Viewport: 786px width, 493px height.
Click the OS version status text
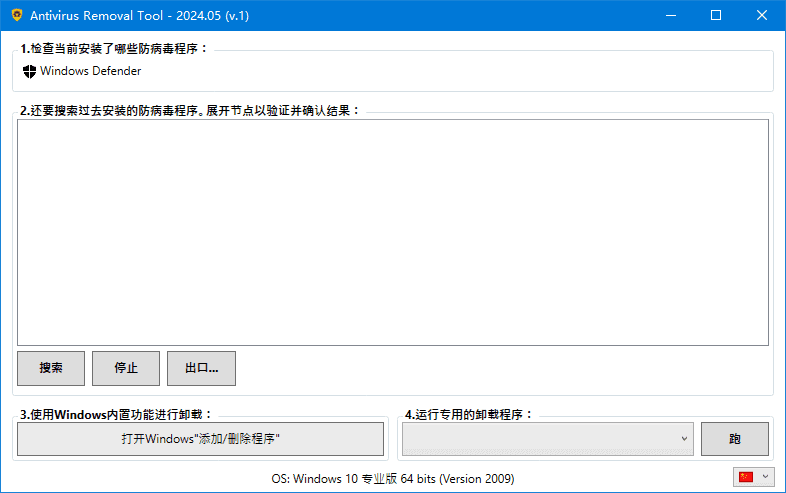click(x=393, y=478)
